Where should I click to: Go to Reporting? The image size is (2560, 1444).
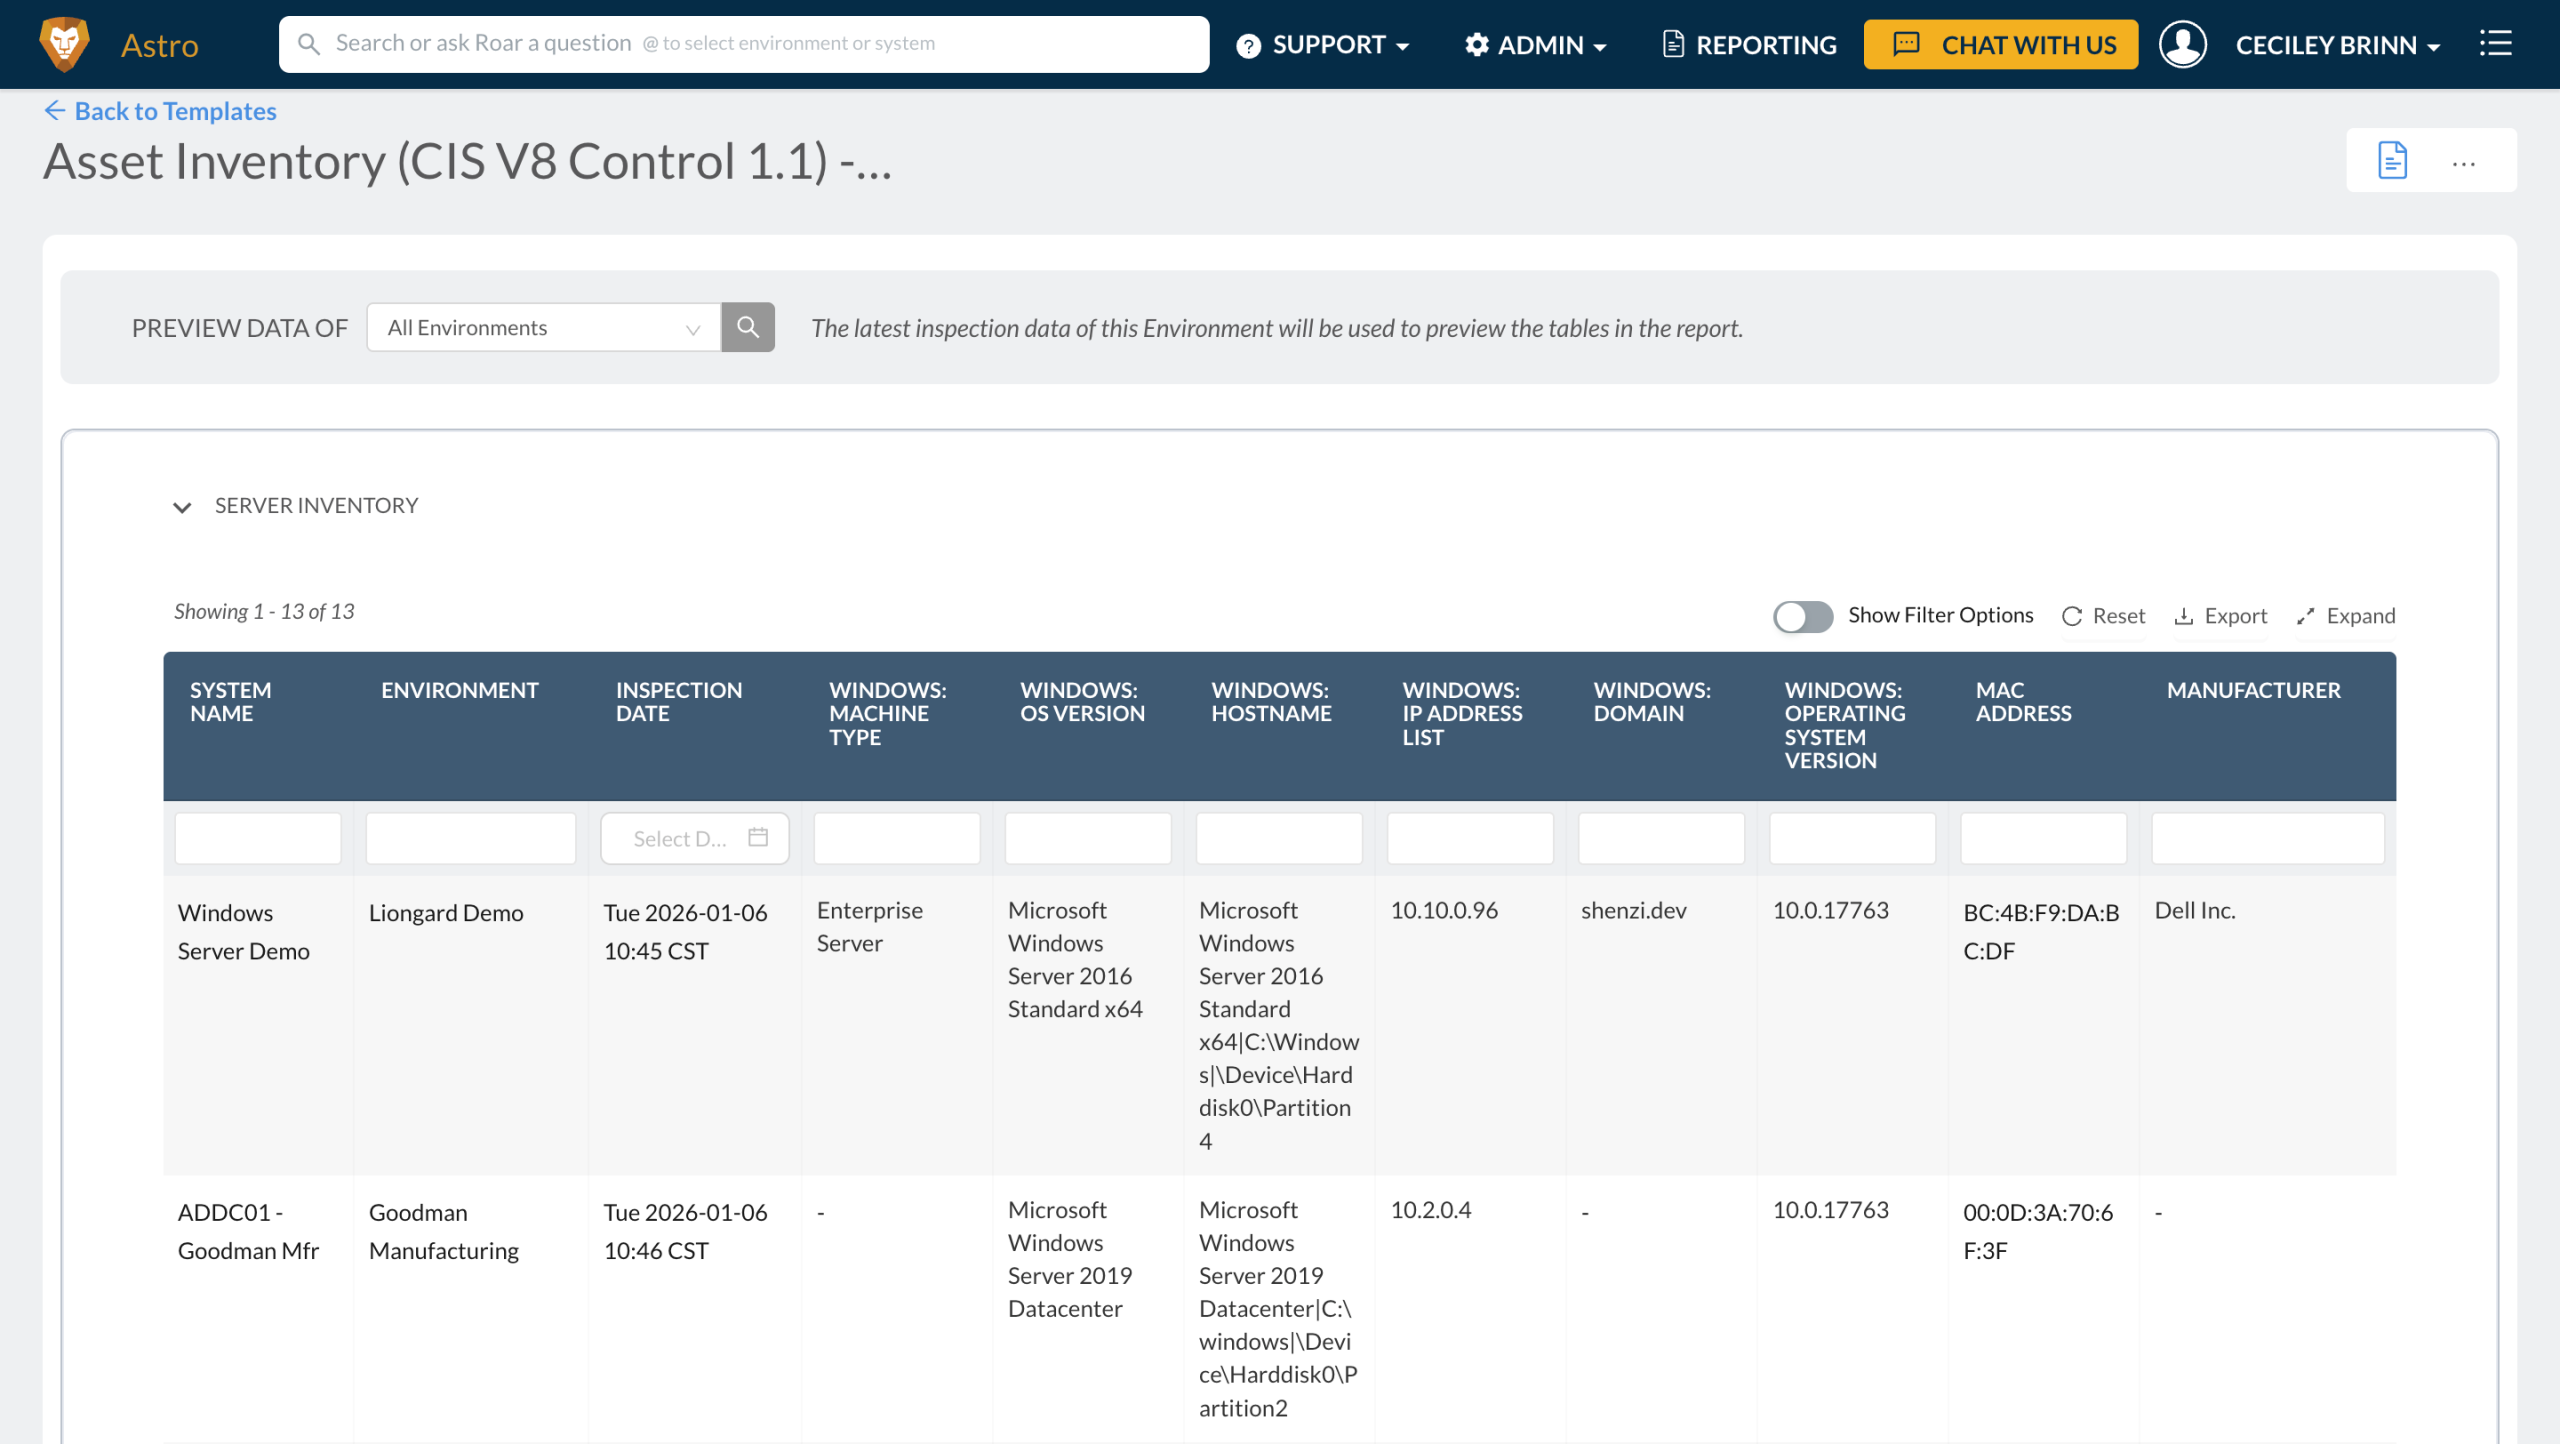1749,45
